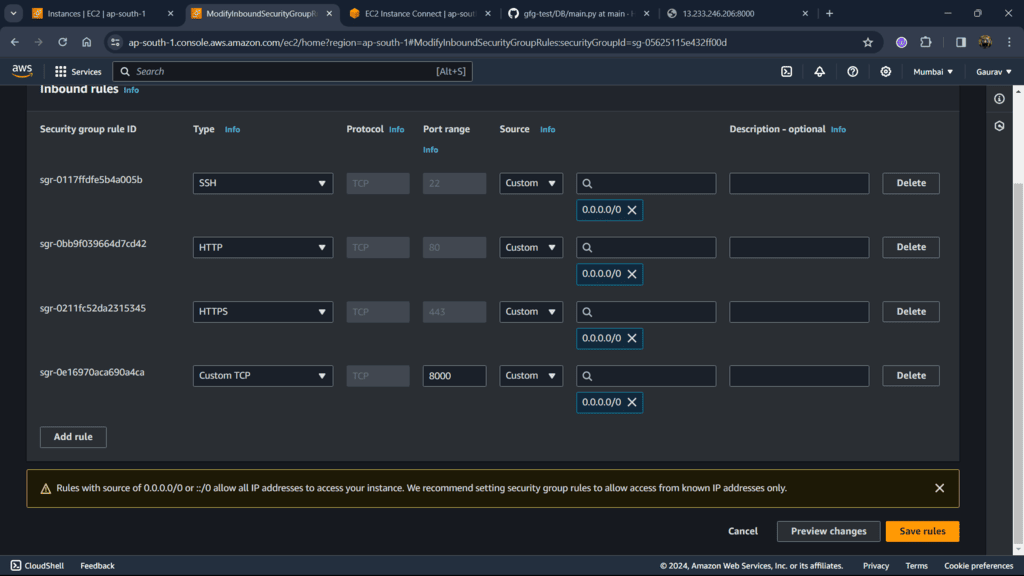Viewport: 1024px width, 576px height.
Task: Open Source dropdown for the HTTPS rule
Action: pyautogui.click(x=531, y=312)
